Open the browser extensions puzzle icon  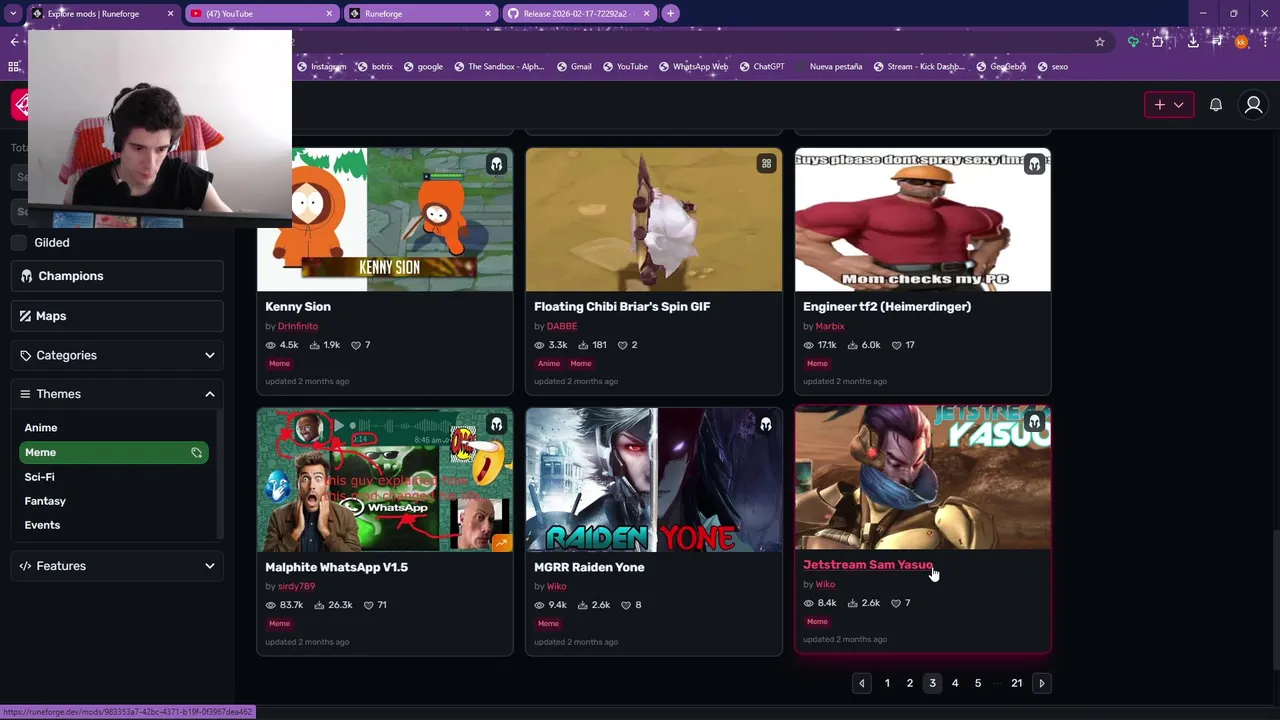(1158, 42)
